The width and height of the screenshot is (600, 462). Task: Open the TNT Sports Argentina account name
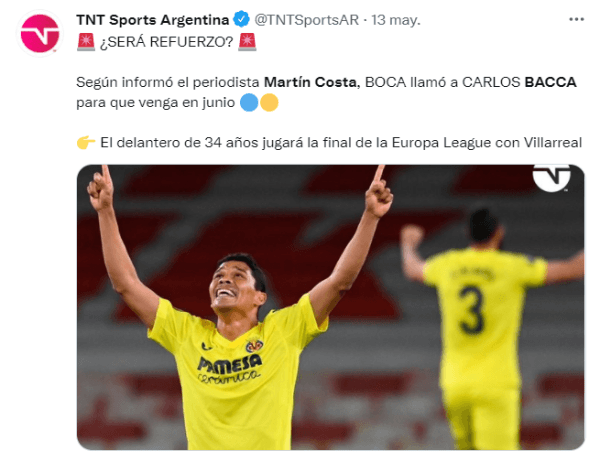point(152,20)
